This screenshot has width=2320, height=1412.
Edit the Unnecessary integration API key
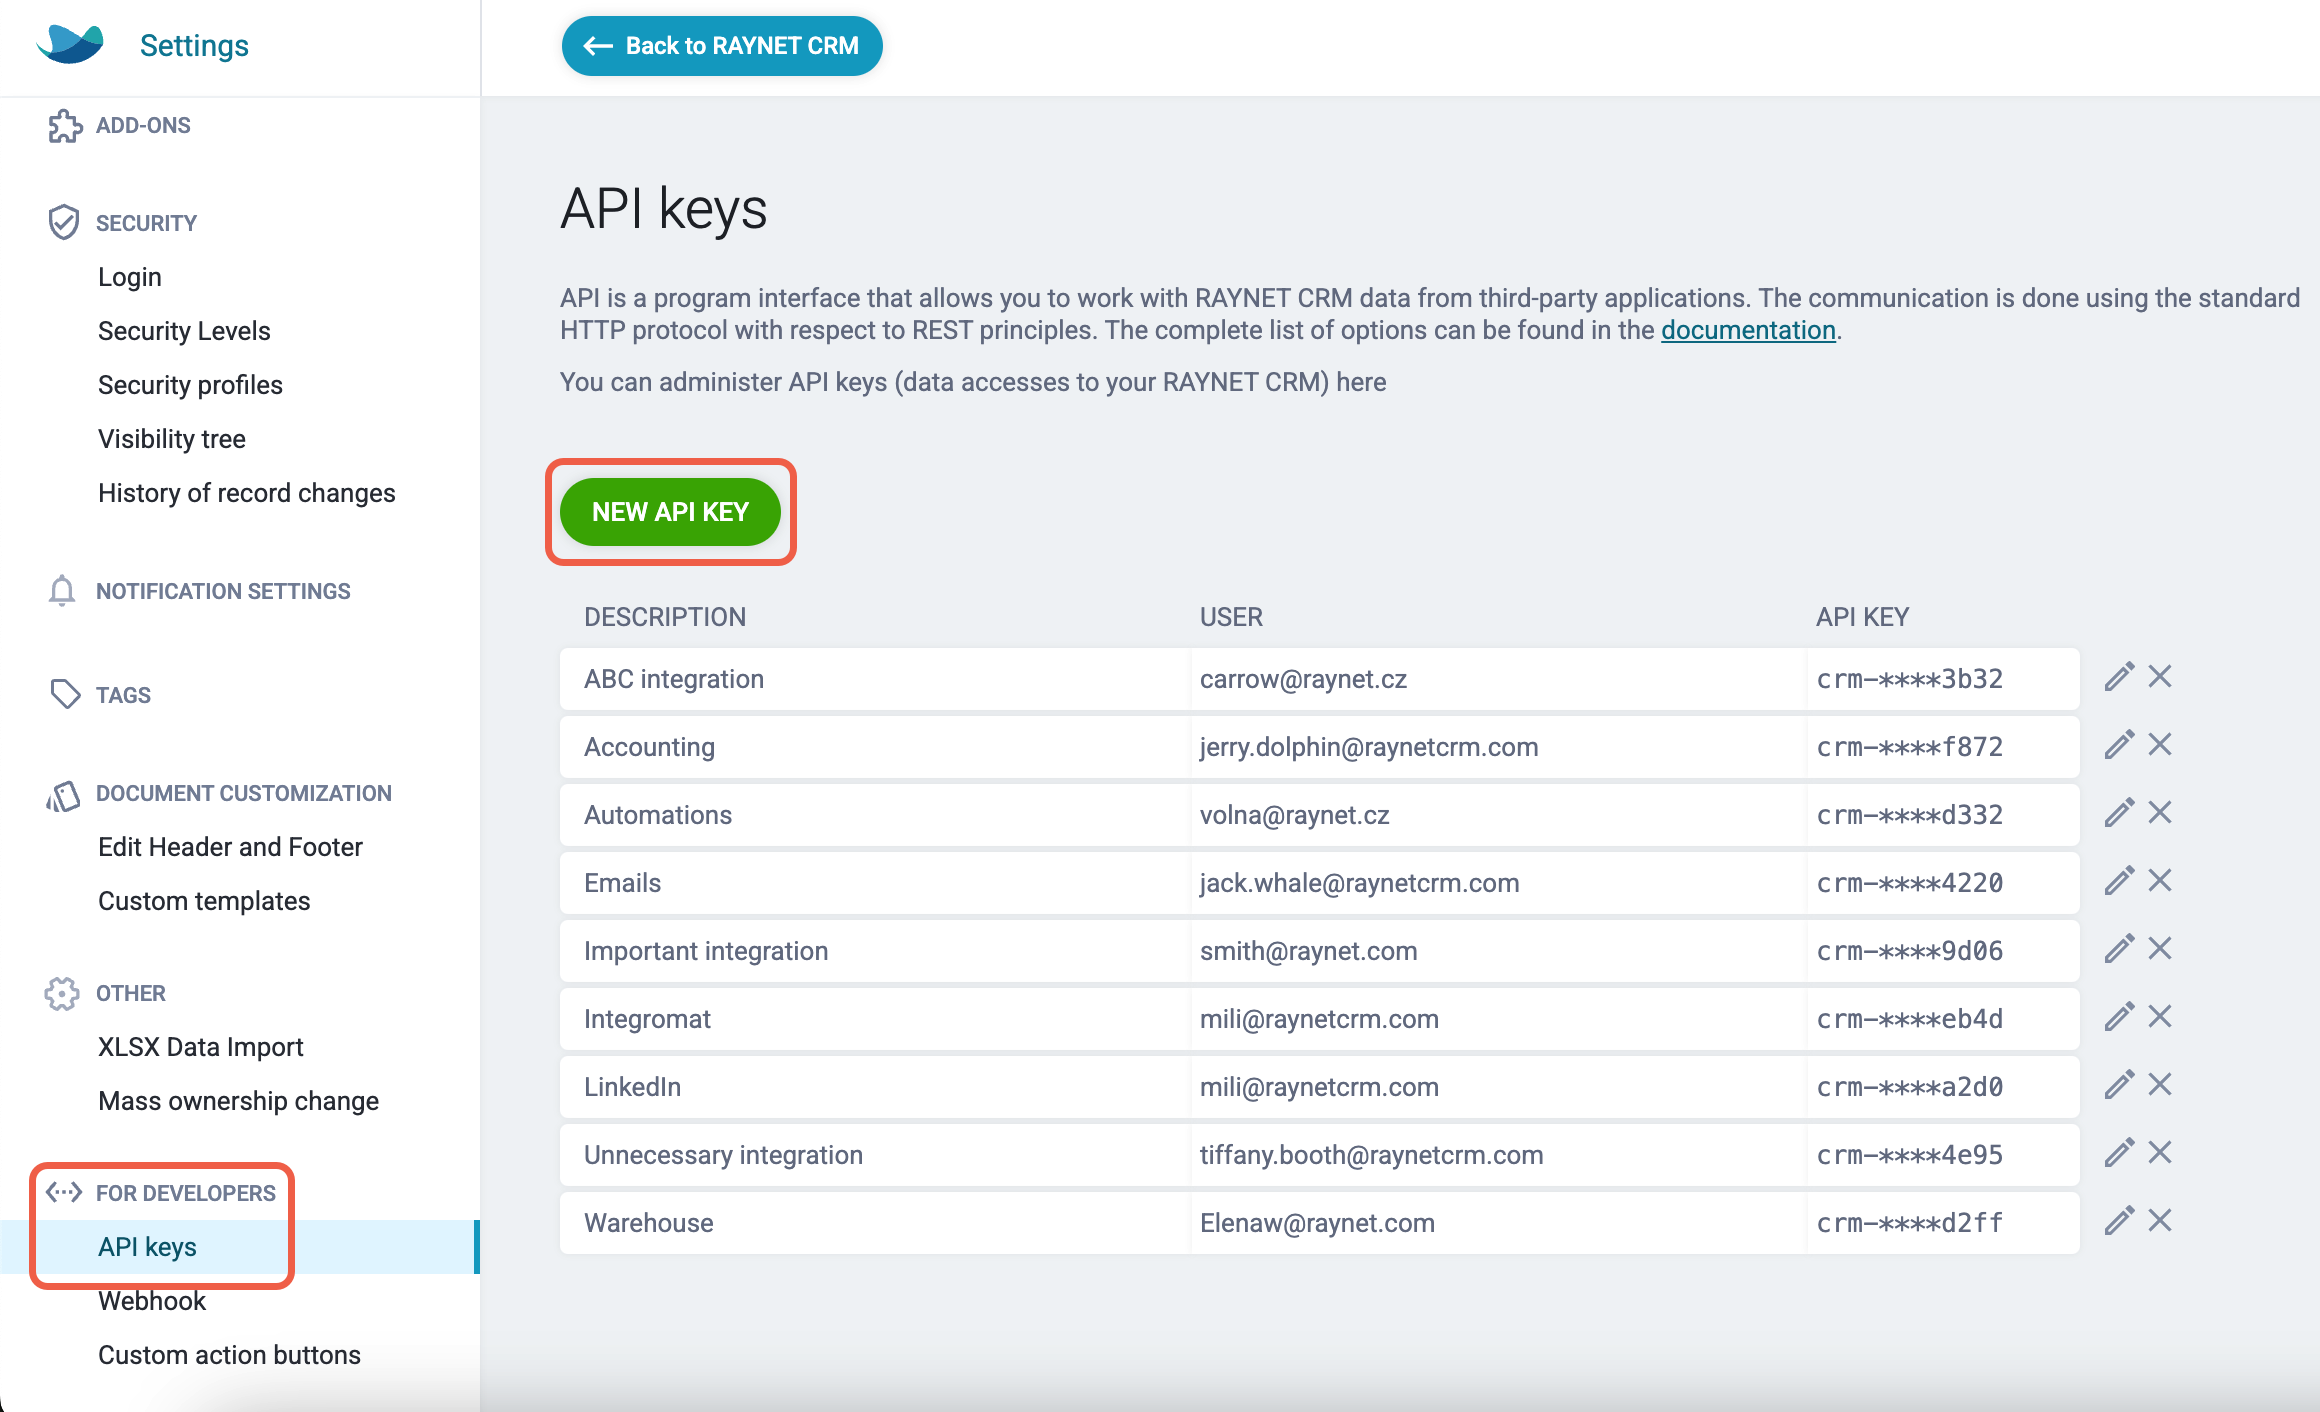(x=2119, y=1153)
